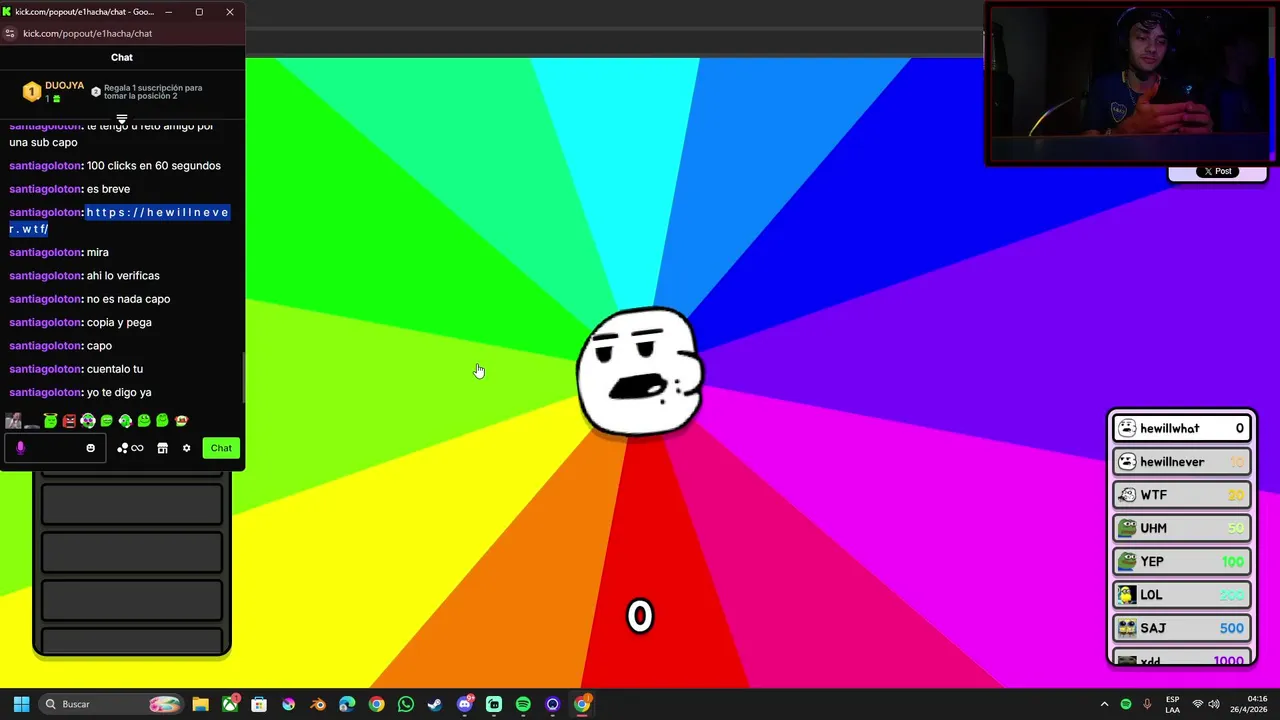1280x720 pixels.
Task: Click the 'Regala 1 suscripción' prompt text
Action: (153, 92)
